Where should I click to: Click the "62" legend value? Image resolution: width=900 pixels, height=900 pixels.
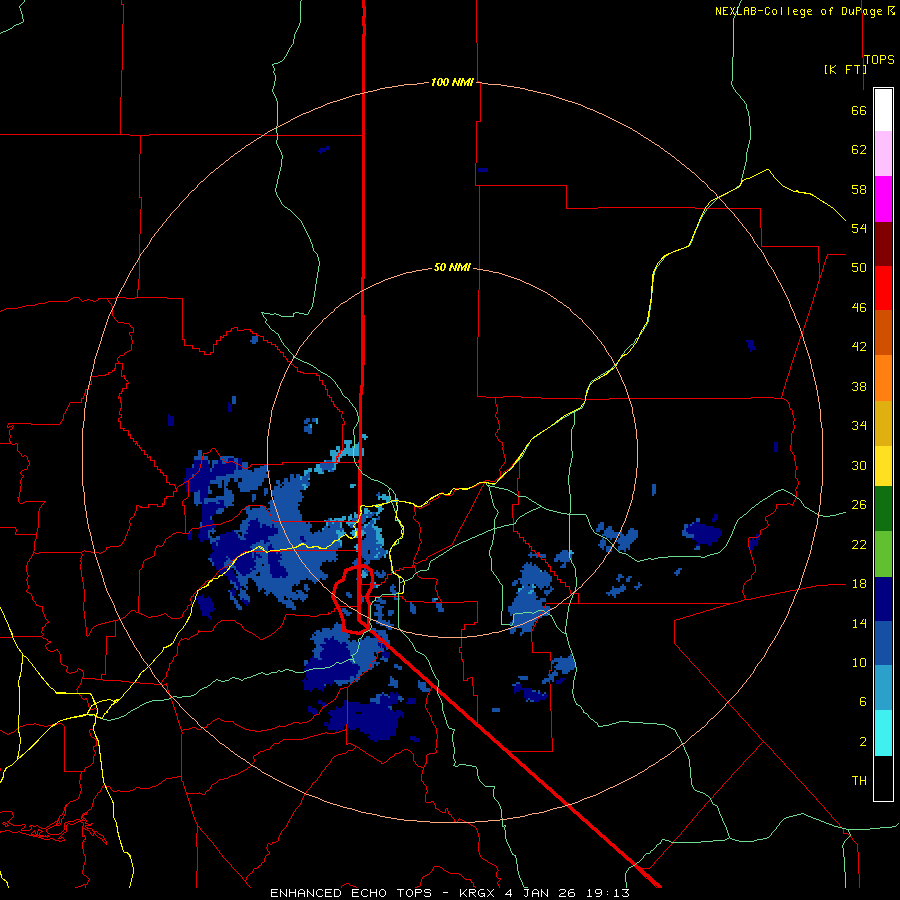pos(859,150)
